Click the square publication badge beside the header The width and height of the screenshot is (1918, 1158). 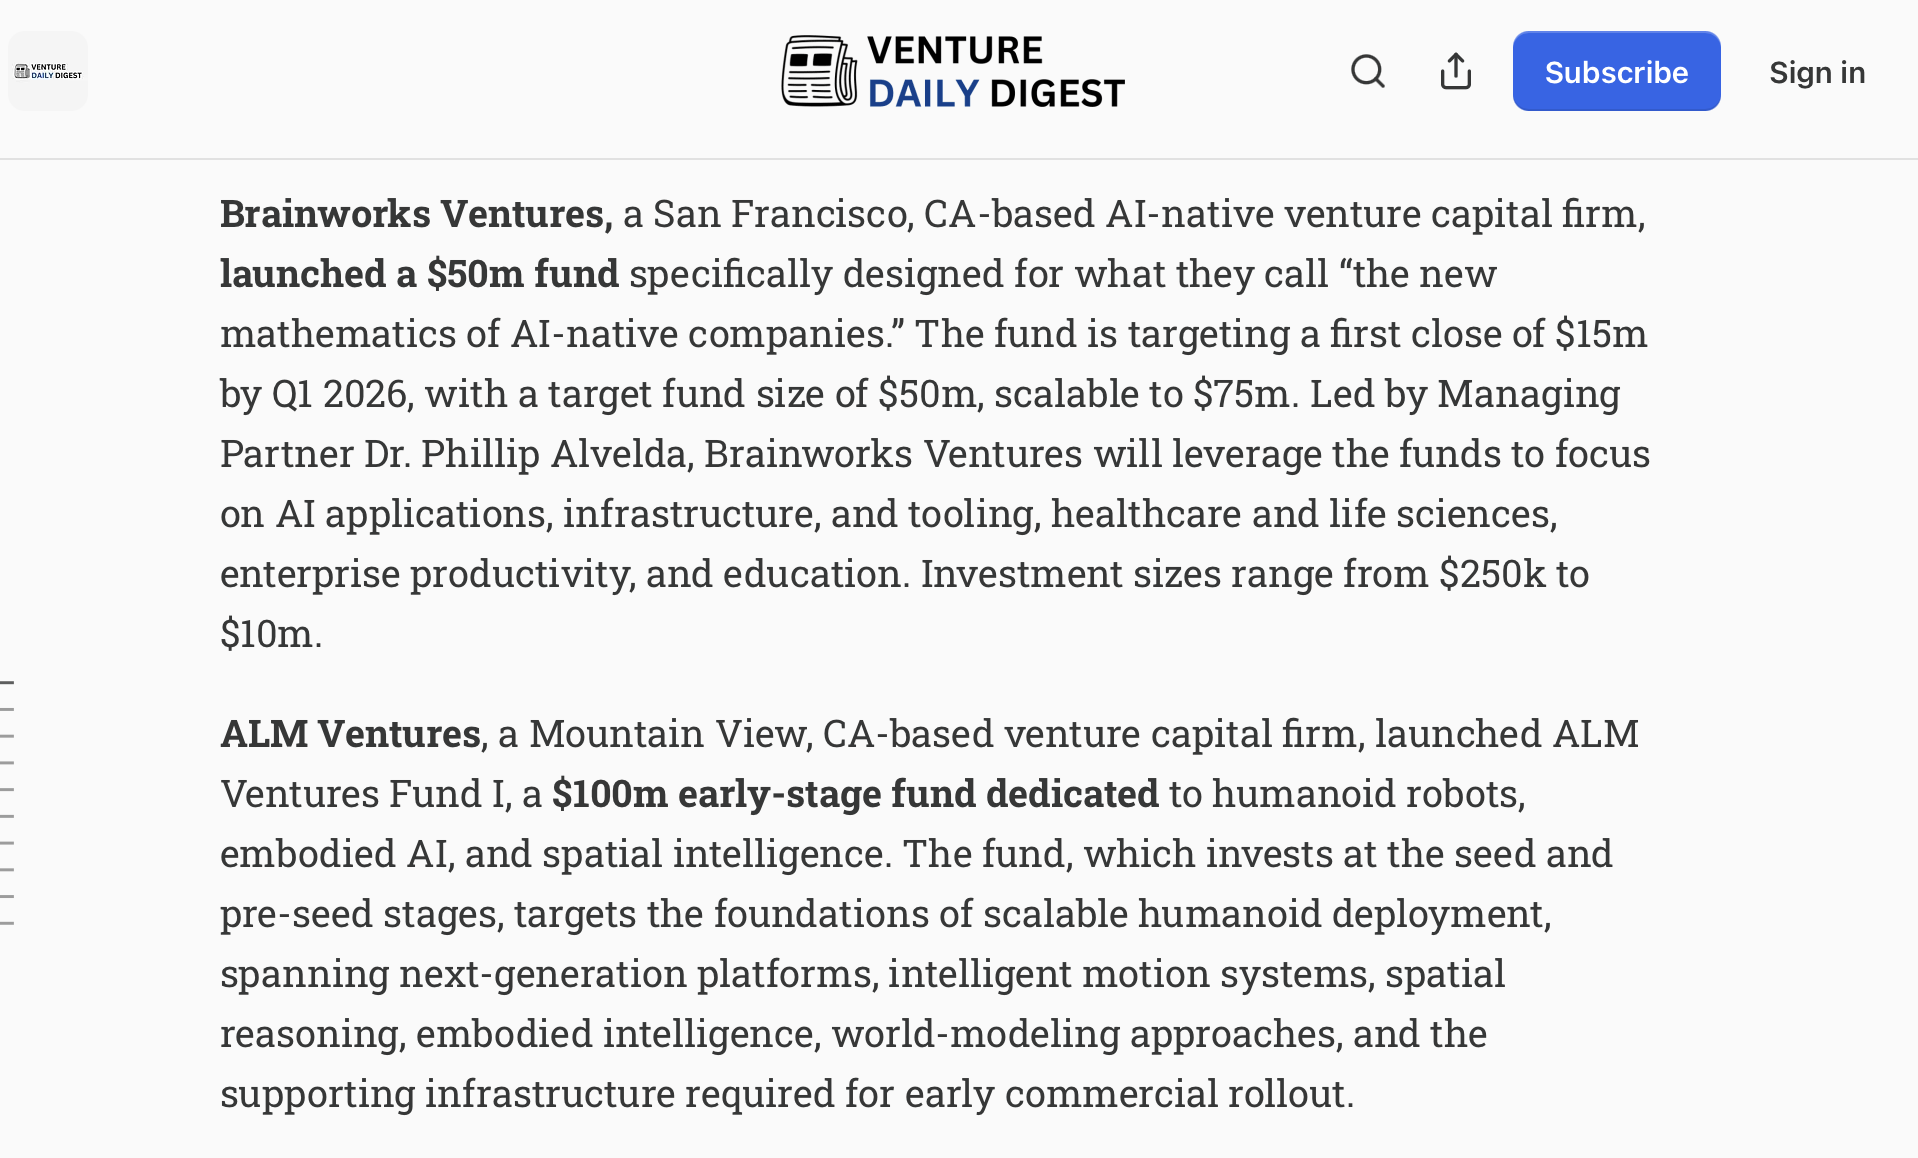coord(47,71)
